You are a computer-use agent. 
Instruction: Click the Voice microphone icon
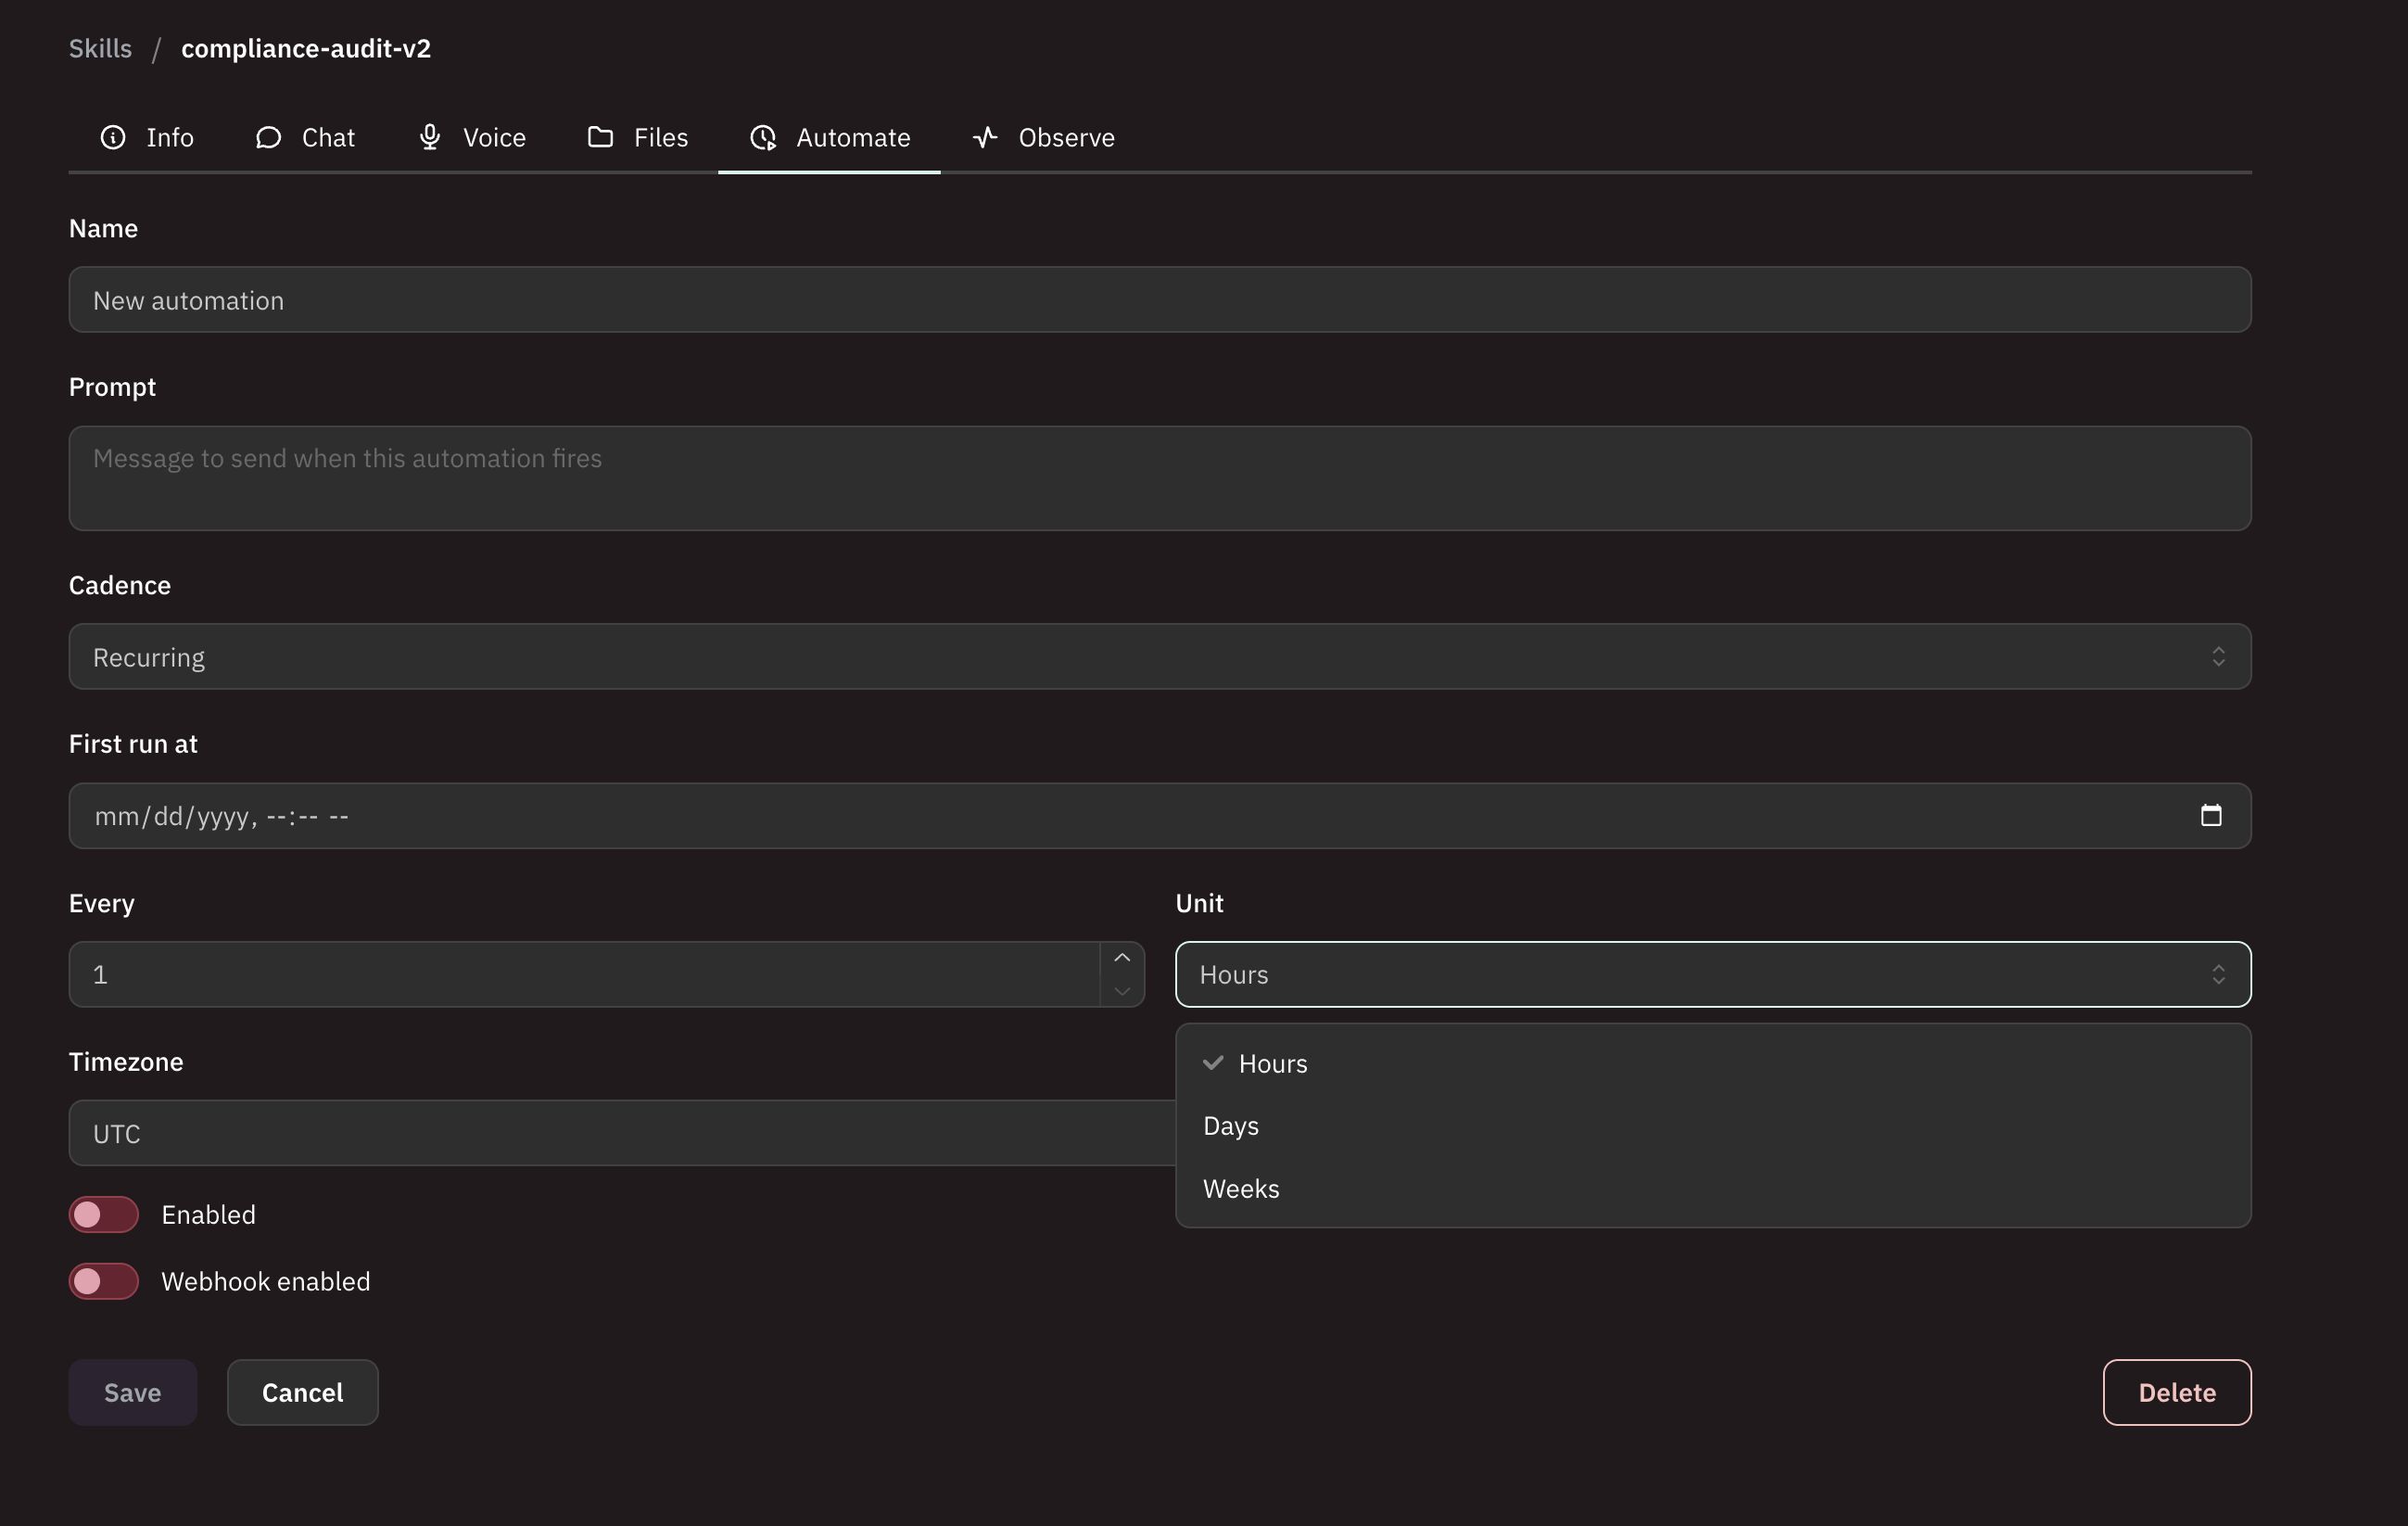click(430, 138)
